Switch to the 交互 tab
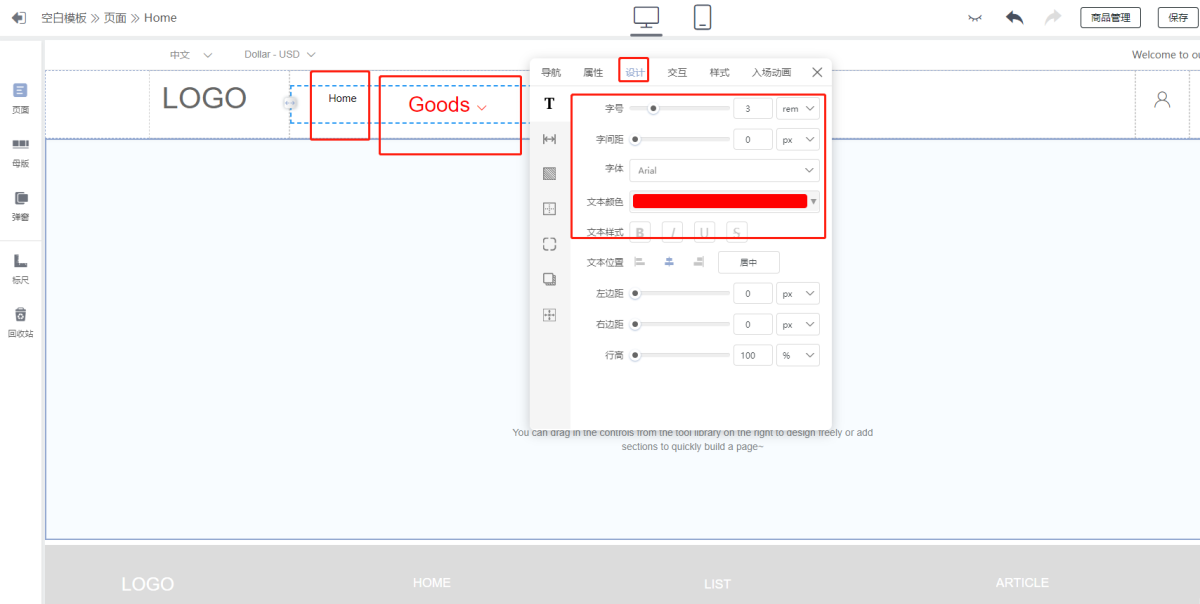The height and width of the screenshot is (604, 1200). point(677,72)
